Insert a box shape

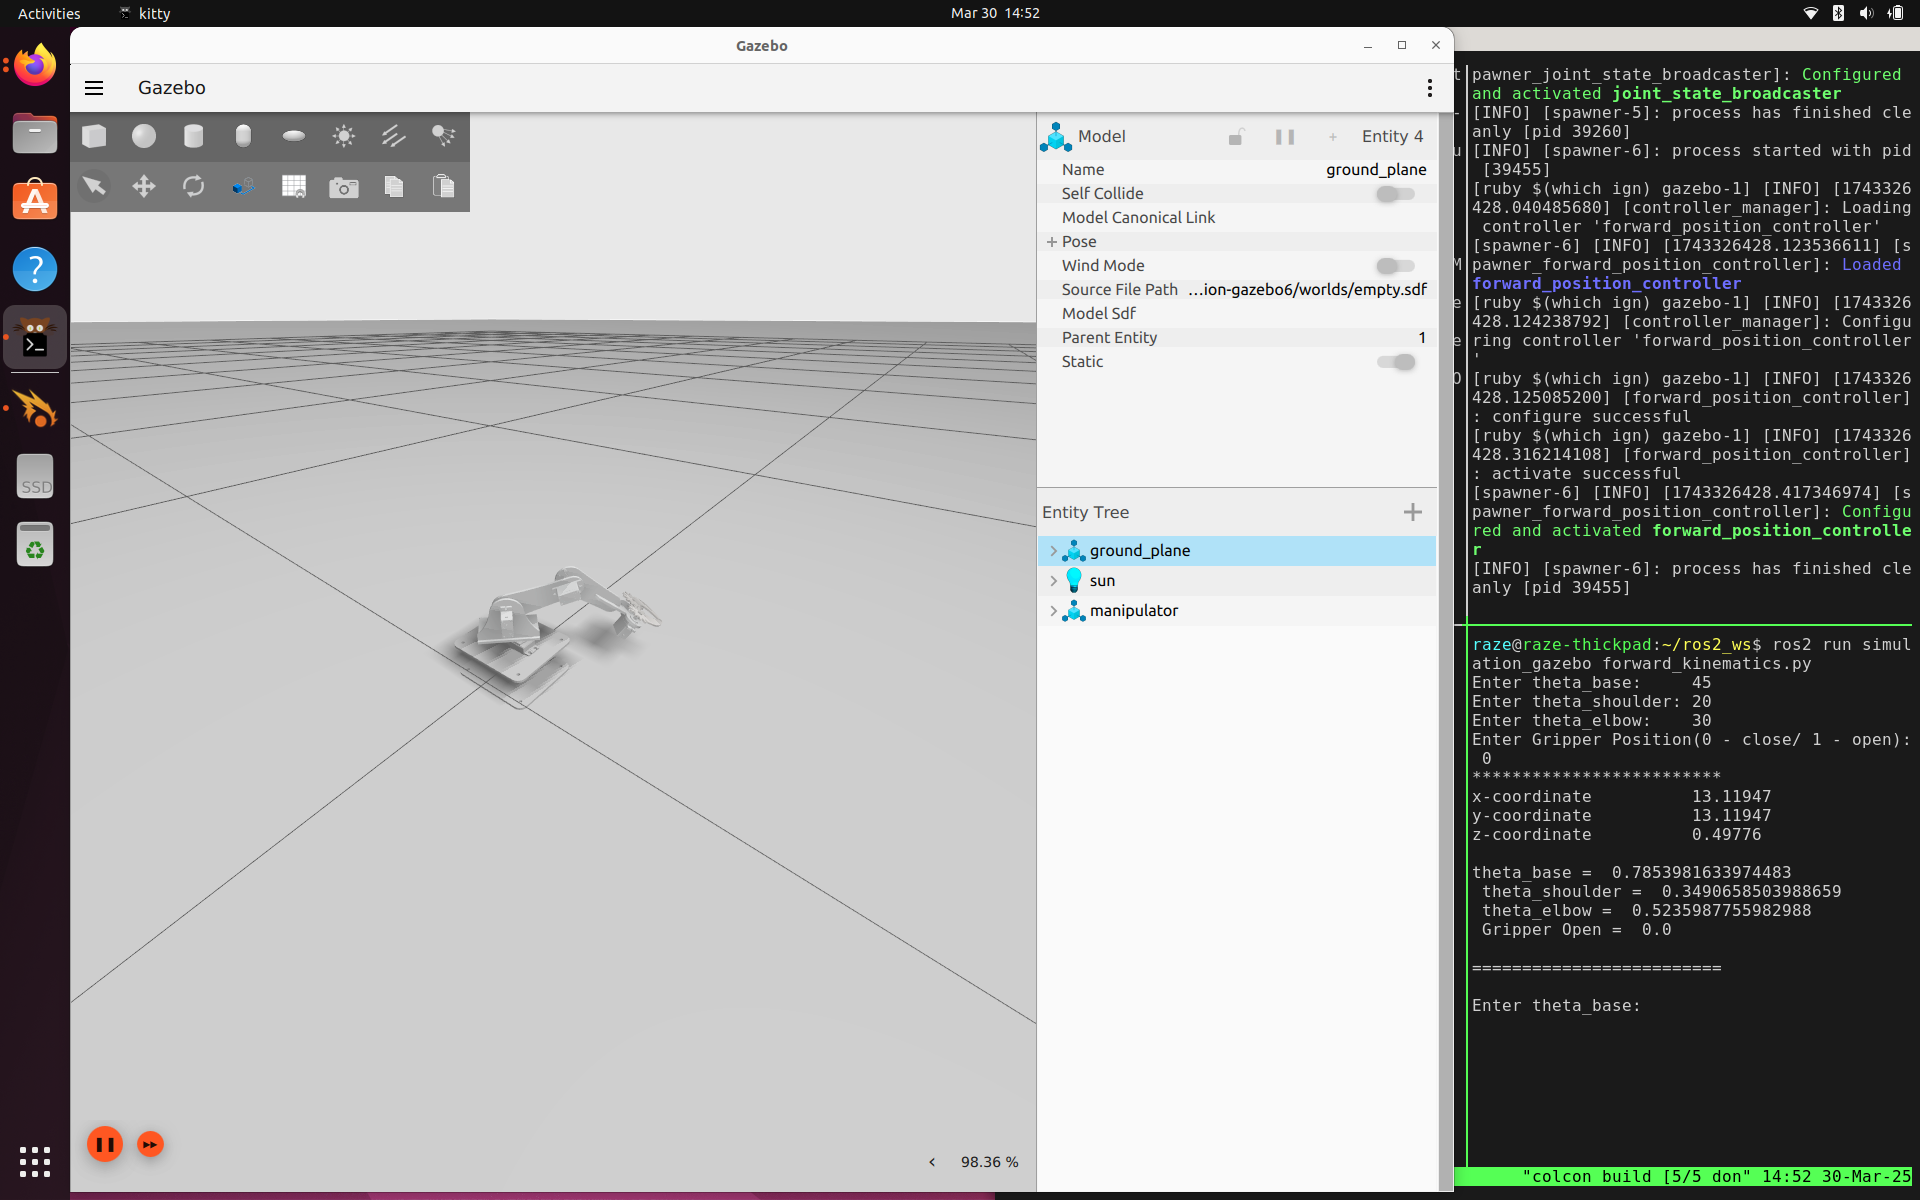click(x=94, y=136)
